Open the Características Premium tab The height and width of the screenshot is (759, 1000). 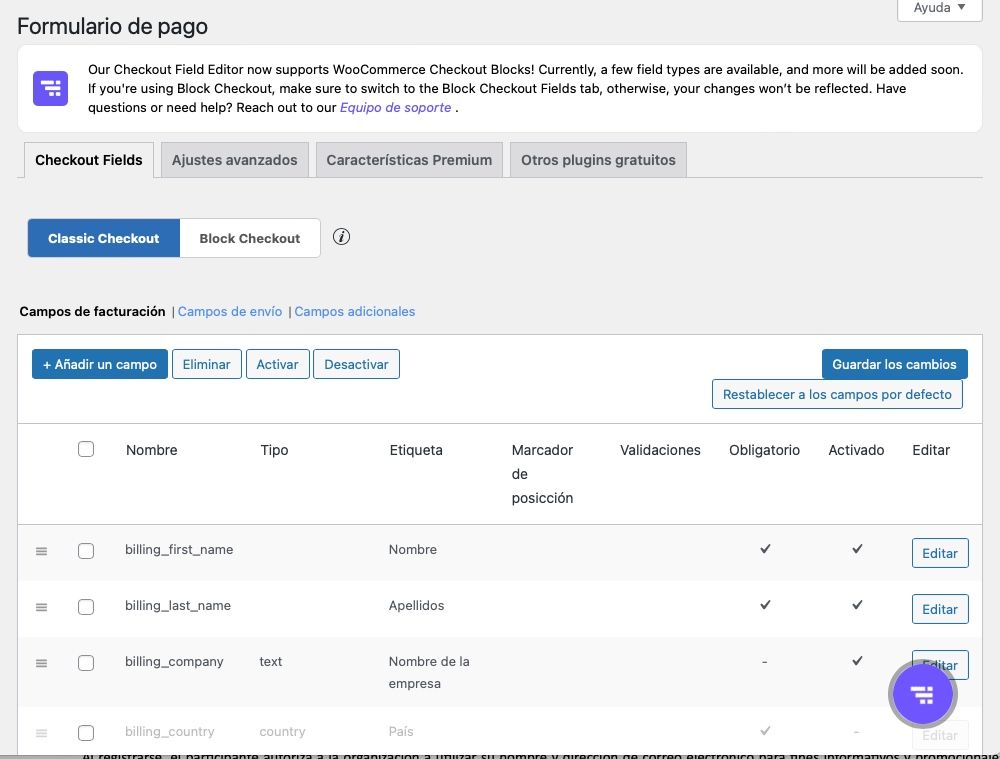point(409,160)
